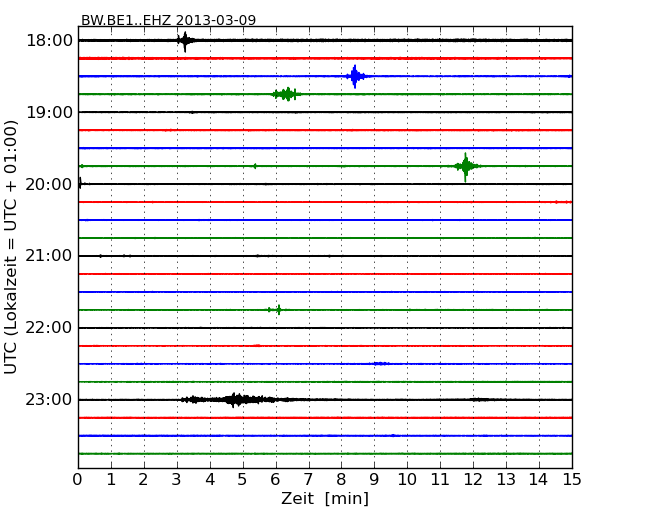
Task: Select the 21:00 time label
Action: point(49,256)
